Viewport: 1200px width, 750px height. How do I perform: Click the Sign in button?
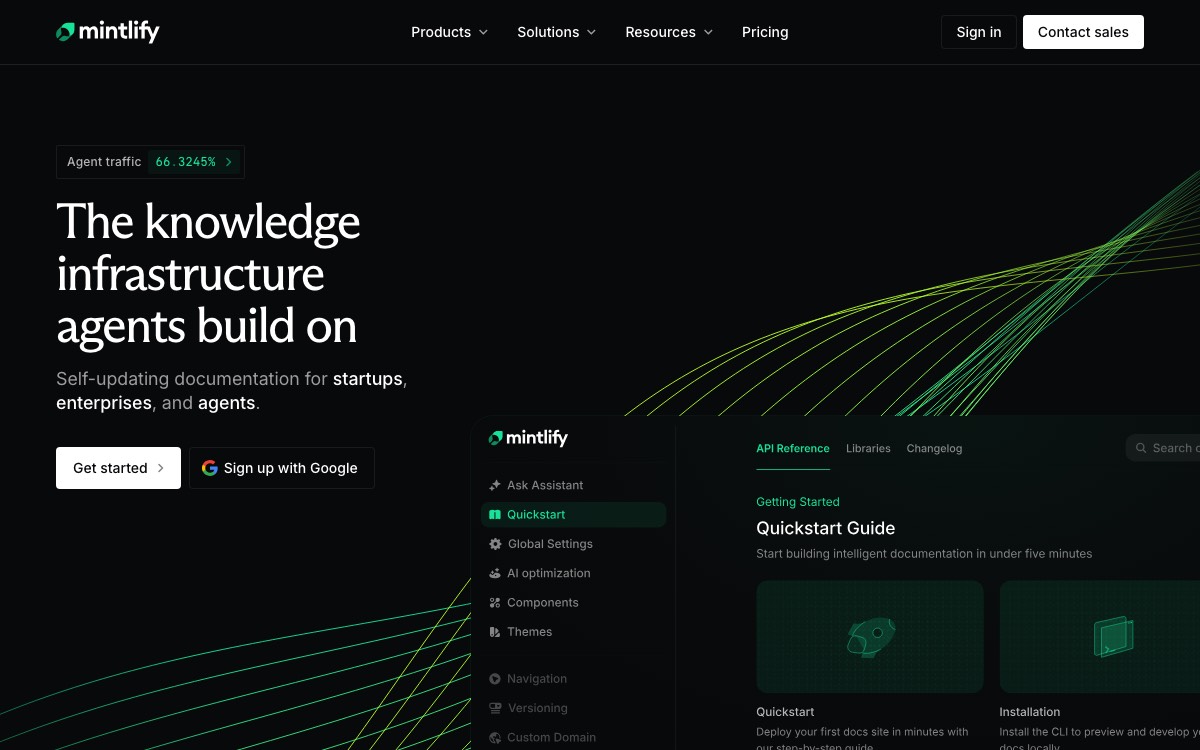pos(978,32)
